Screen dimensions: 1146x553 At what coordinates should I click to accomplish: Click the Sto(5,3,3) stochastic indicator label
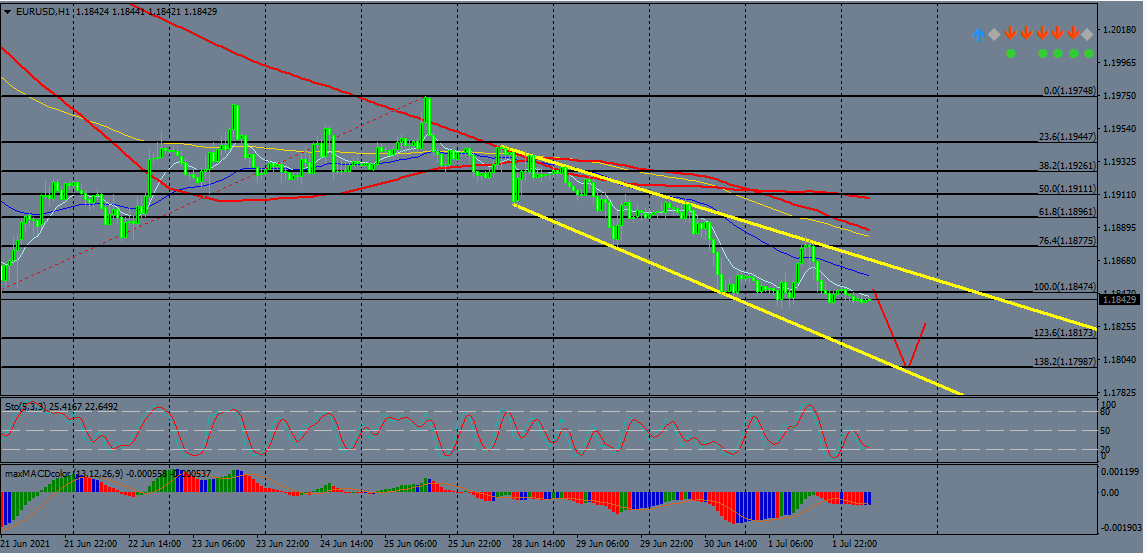point(62,407)
